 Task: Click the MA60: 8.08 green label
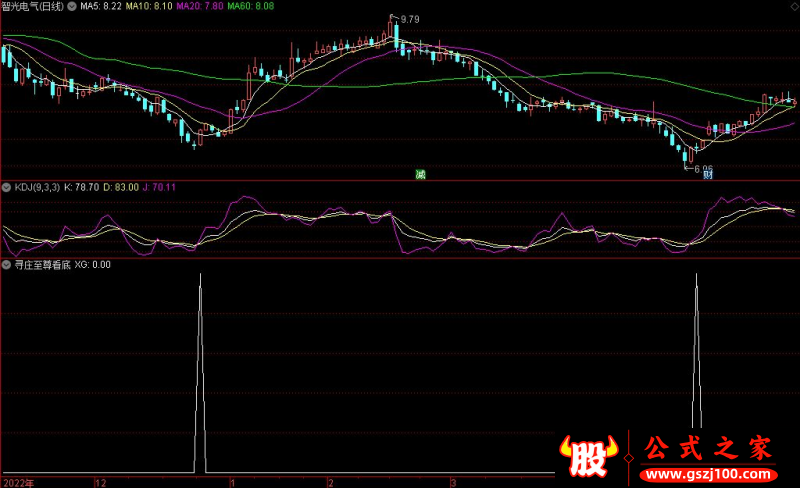pos(251,6)
